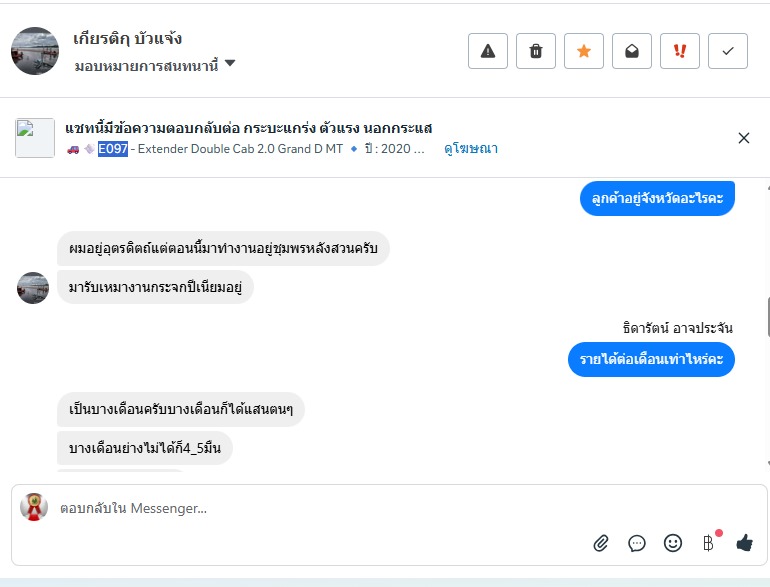Flag conversation with red exclamation icon

pyautogui.click(x=680, y=51)
